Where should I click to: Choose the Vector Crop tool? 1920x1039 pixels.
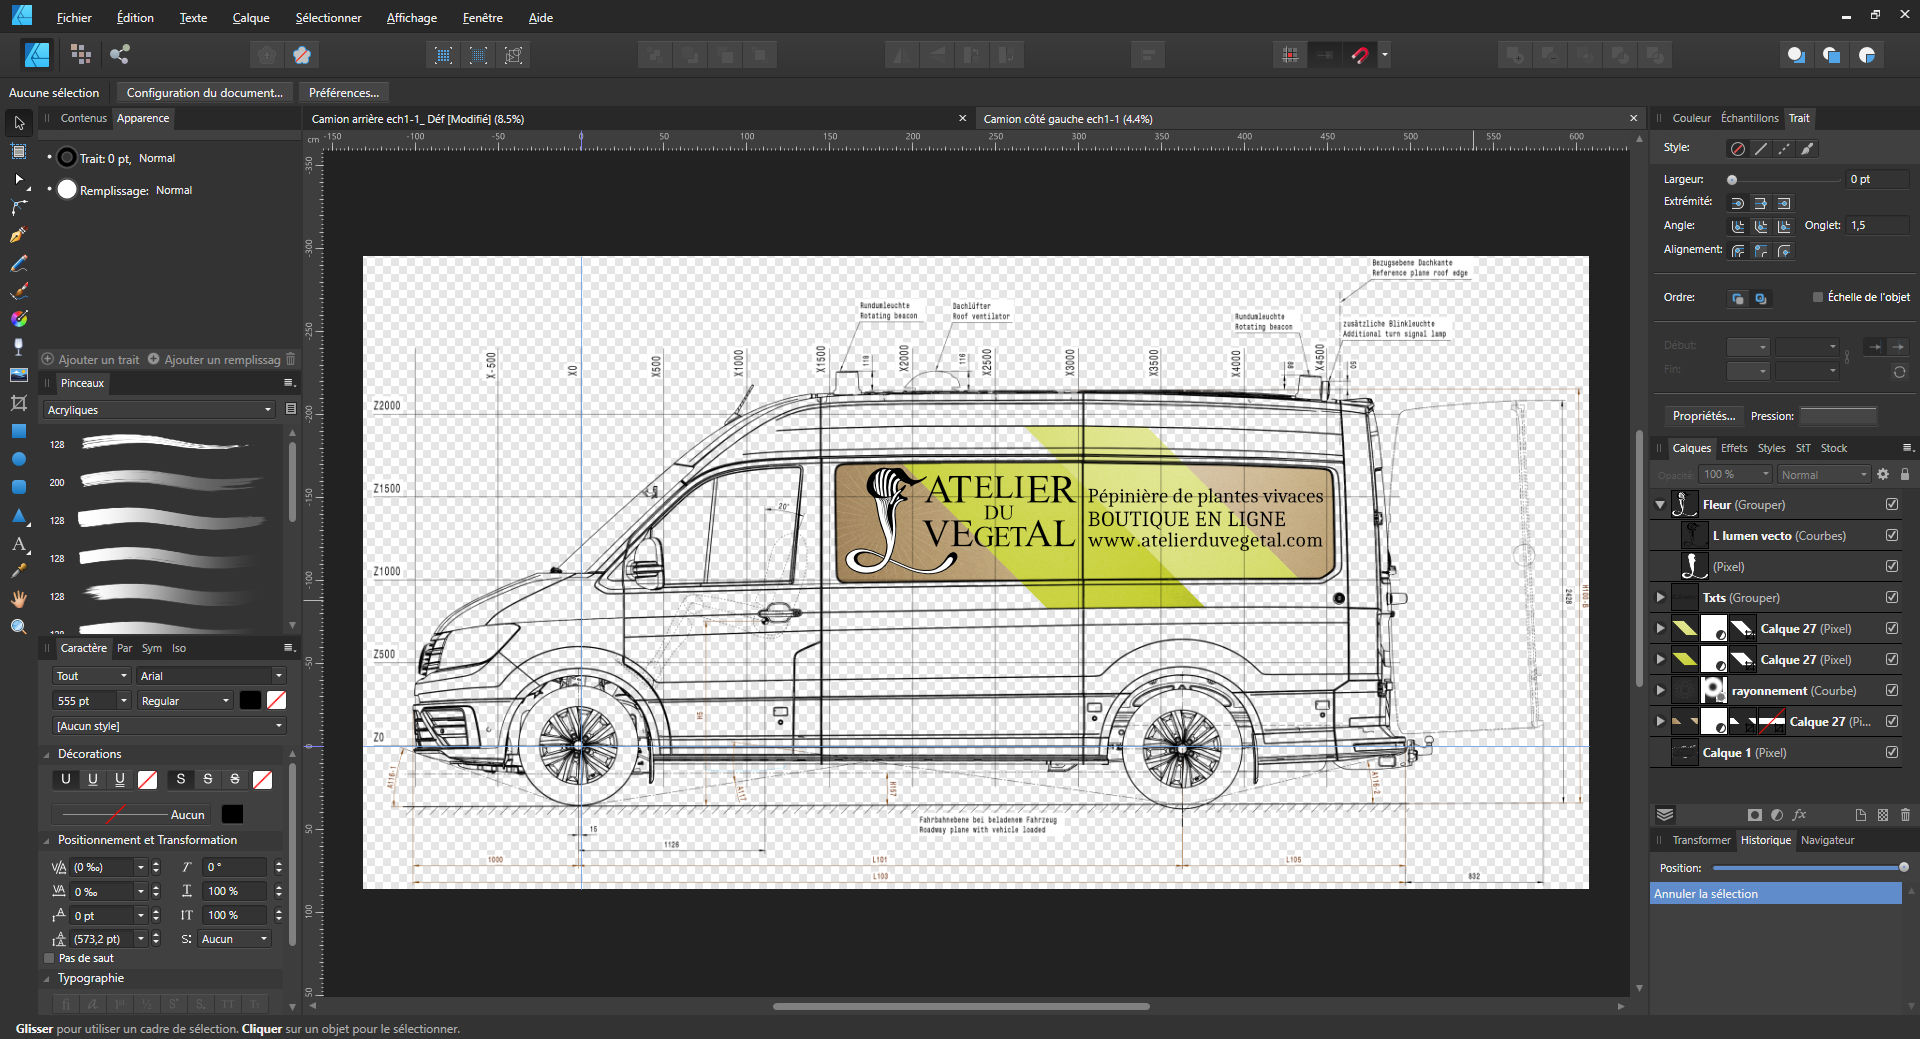pos(19,403)
